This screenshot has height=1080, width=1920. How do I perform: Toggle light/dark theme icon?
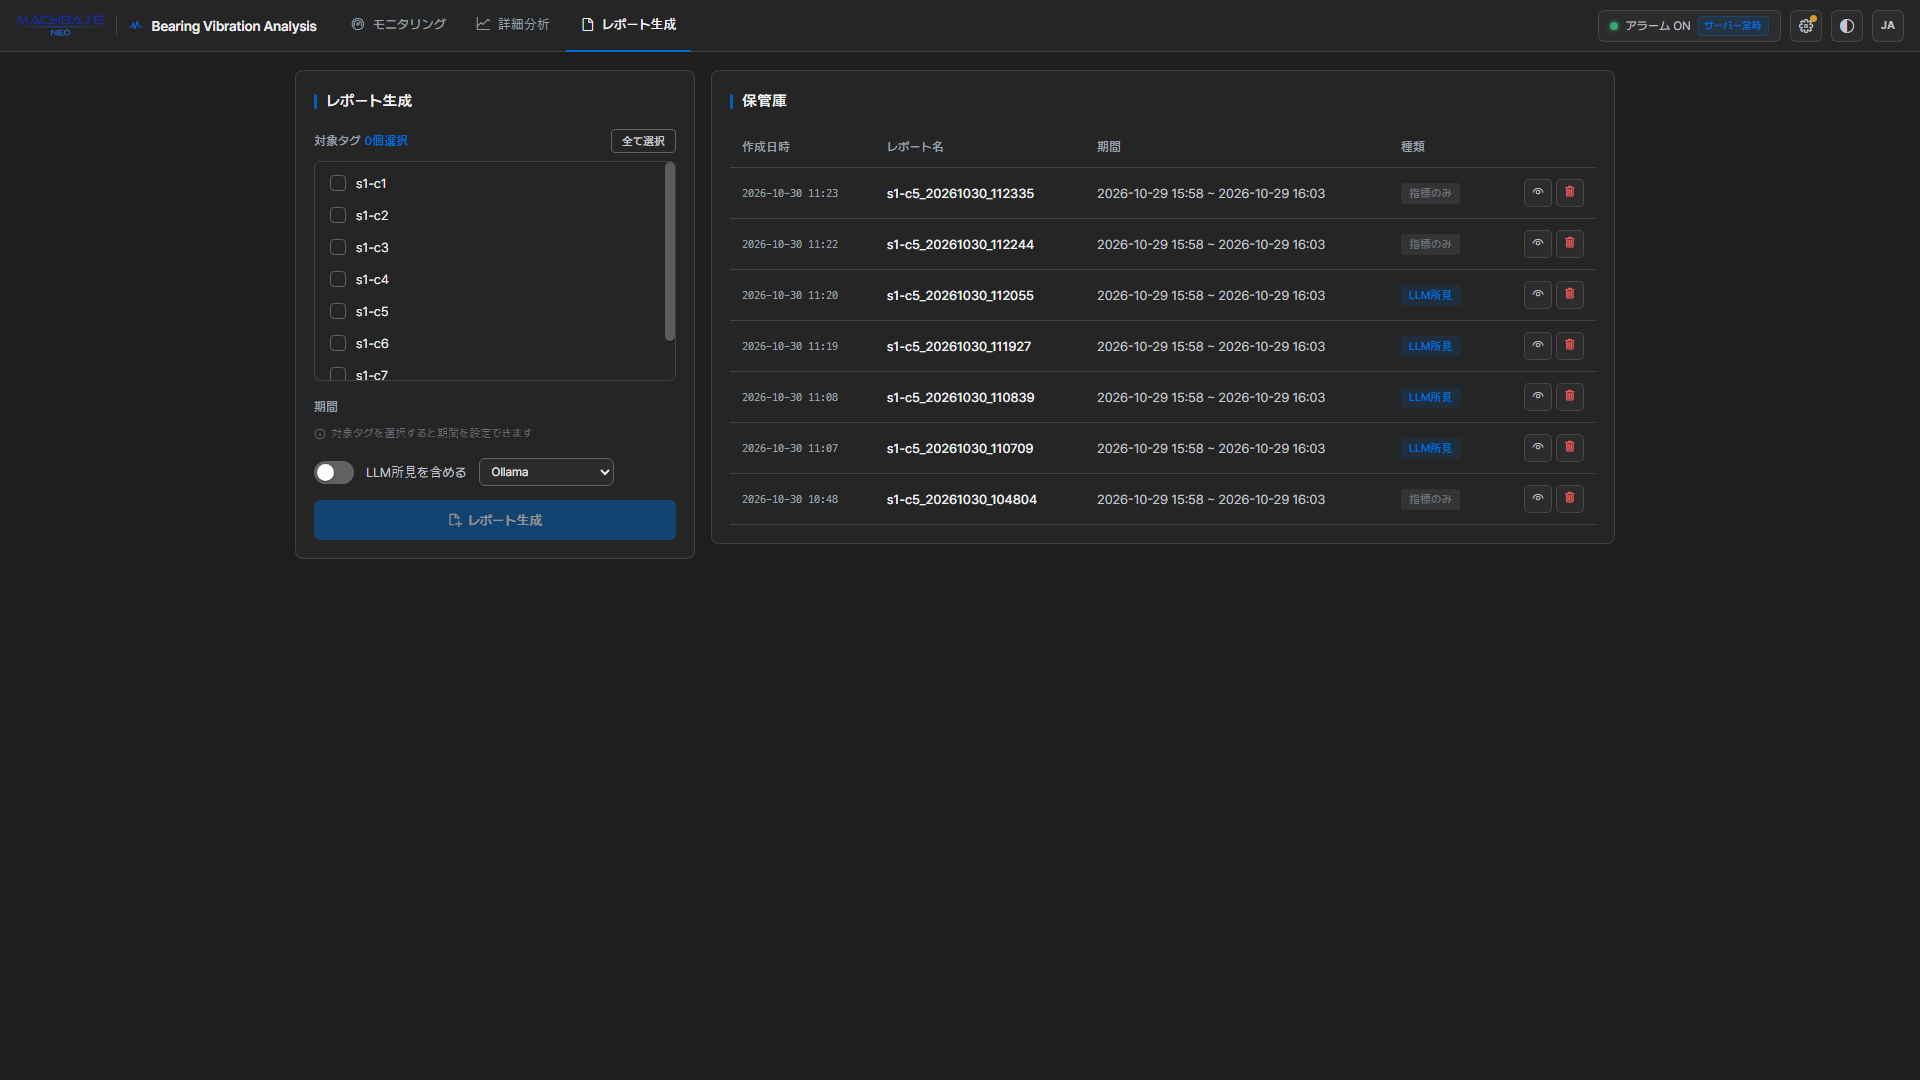(1847, 26)
